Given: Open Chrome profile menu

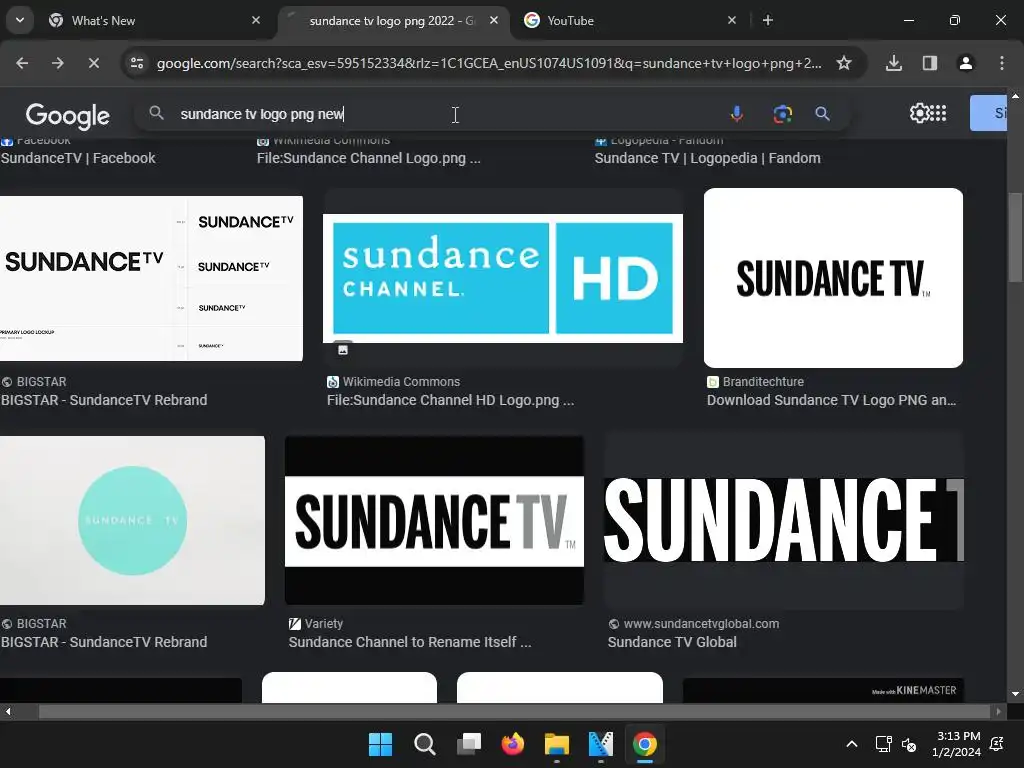Looking at the screenshot, I should tap(965, 63).
